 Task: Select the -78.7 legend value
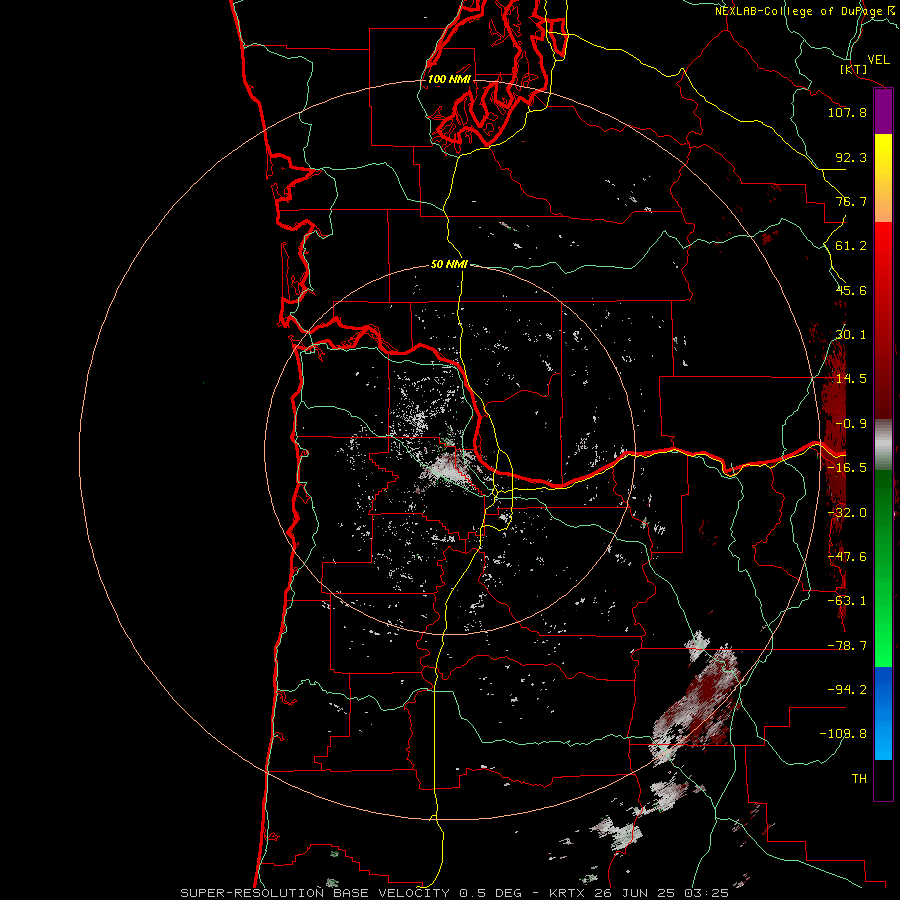pos(847,646)
